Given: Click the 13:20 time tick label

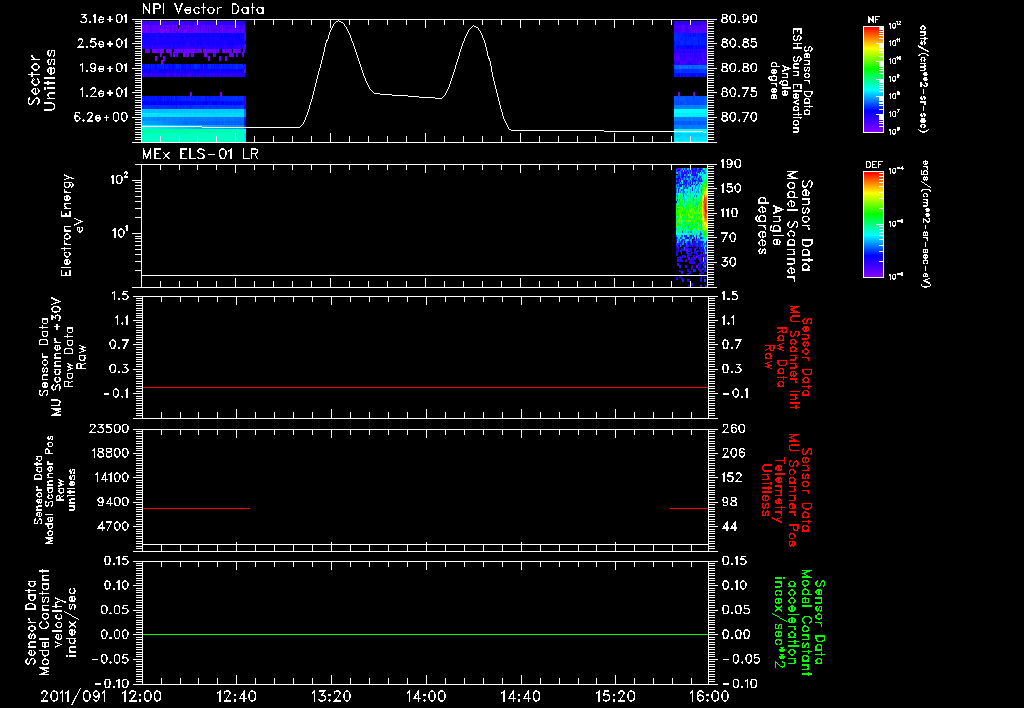Looking at the screenshot, I should click(331, 696).
